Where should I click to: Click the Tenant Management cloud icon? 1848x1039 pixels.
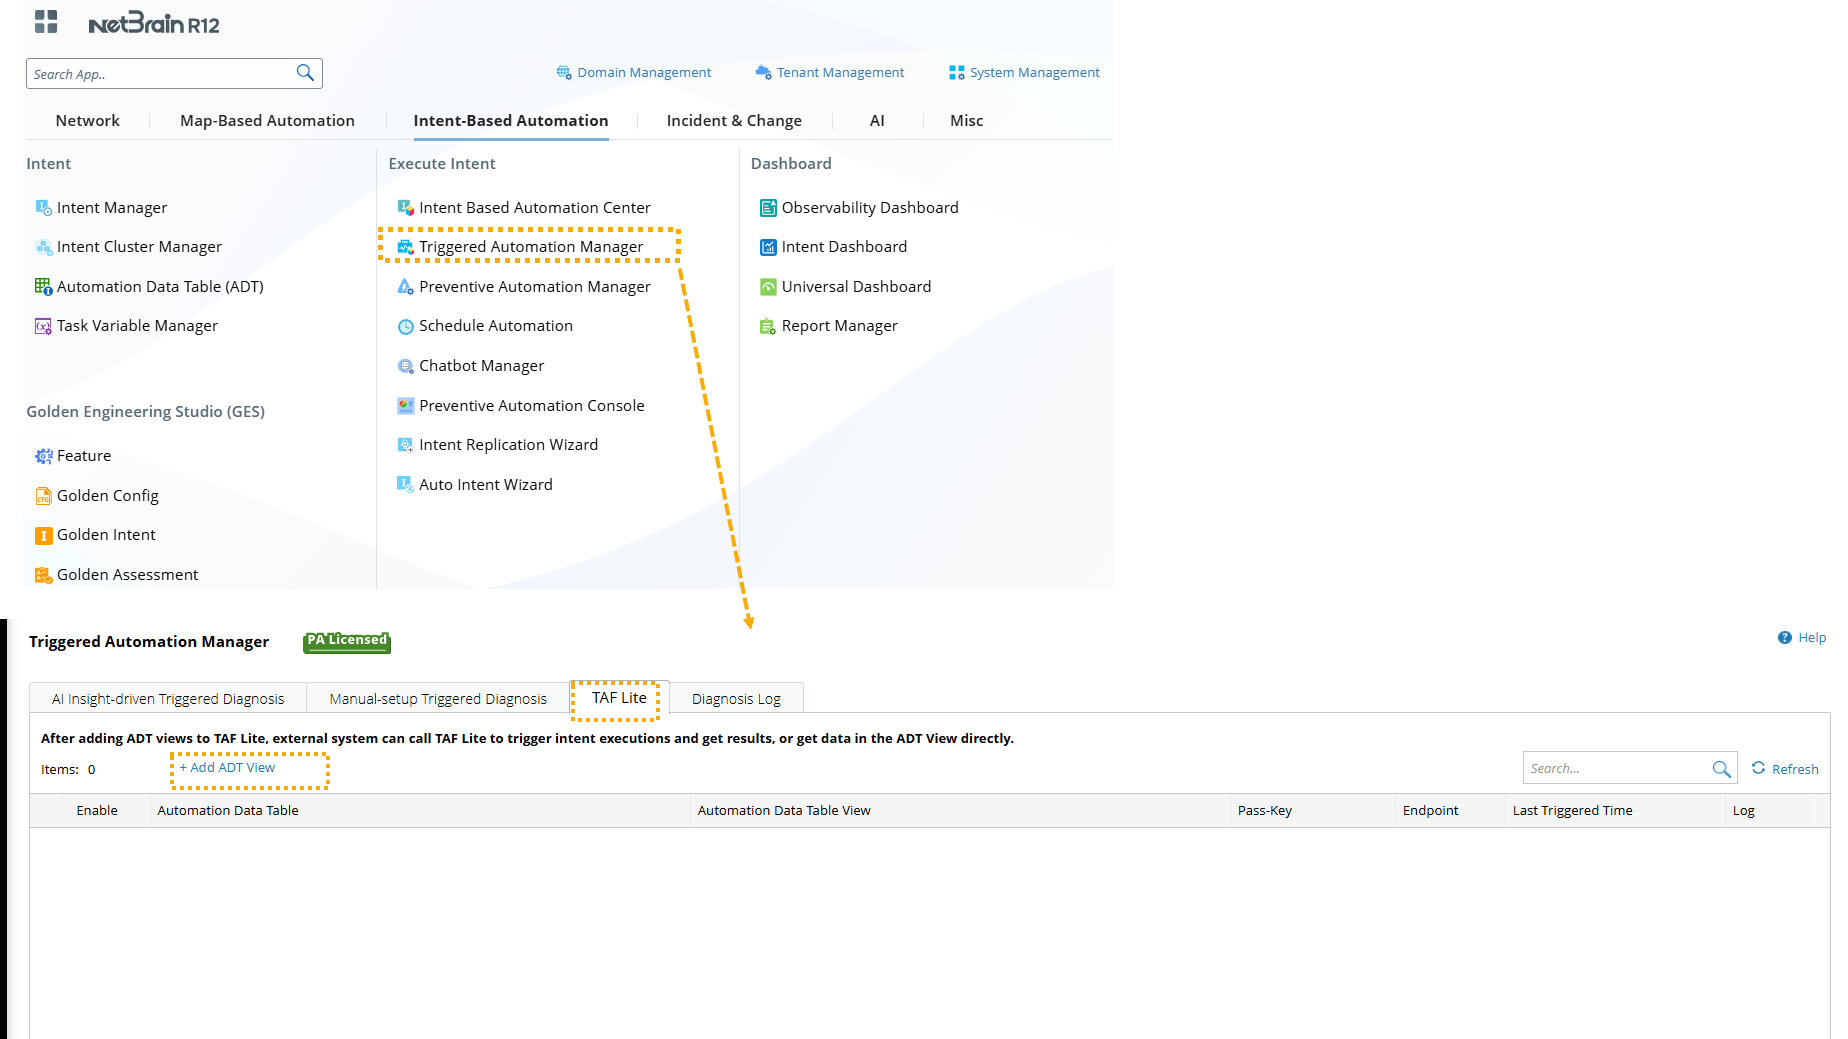click(x=764, y=73)
